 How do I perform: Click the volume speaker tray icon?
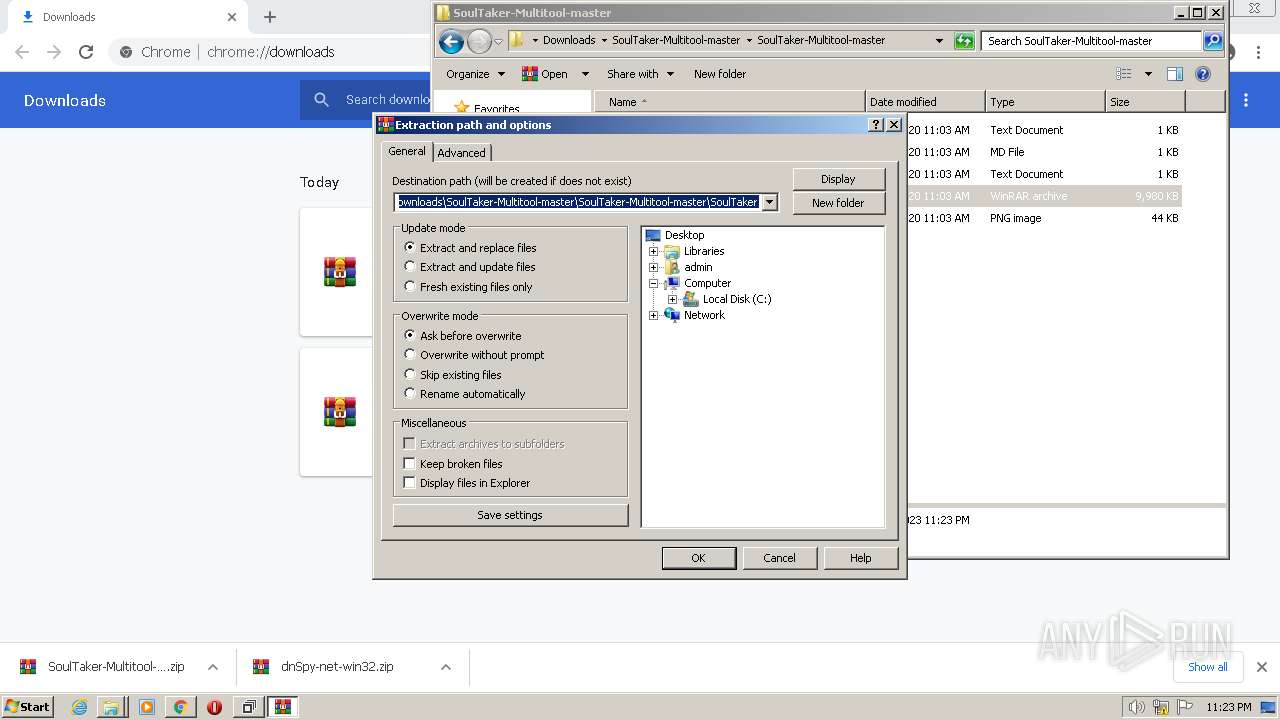[1136, 707]
